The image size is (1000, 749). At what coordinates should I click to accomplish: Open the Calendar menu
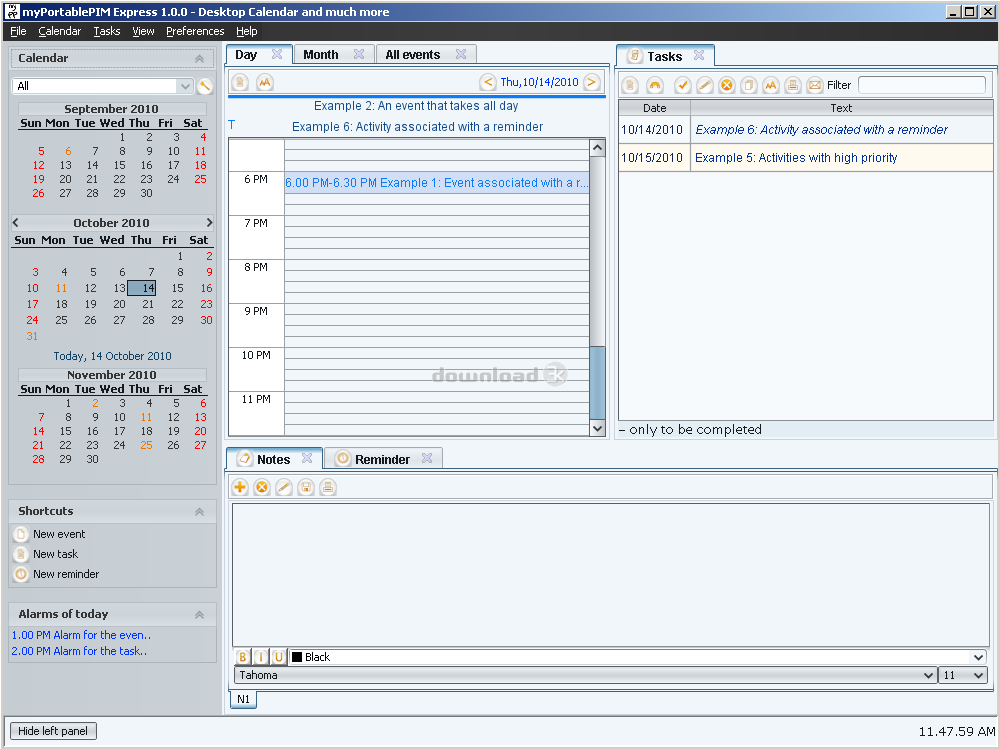click(59, 31)
